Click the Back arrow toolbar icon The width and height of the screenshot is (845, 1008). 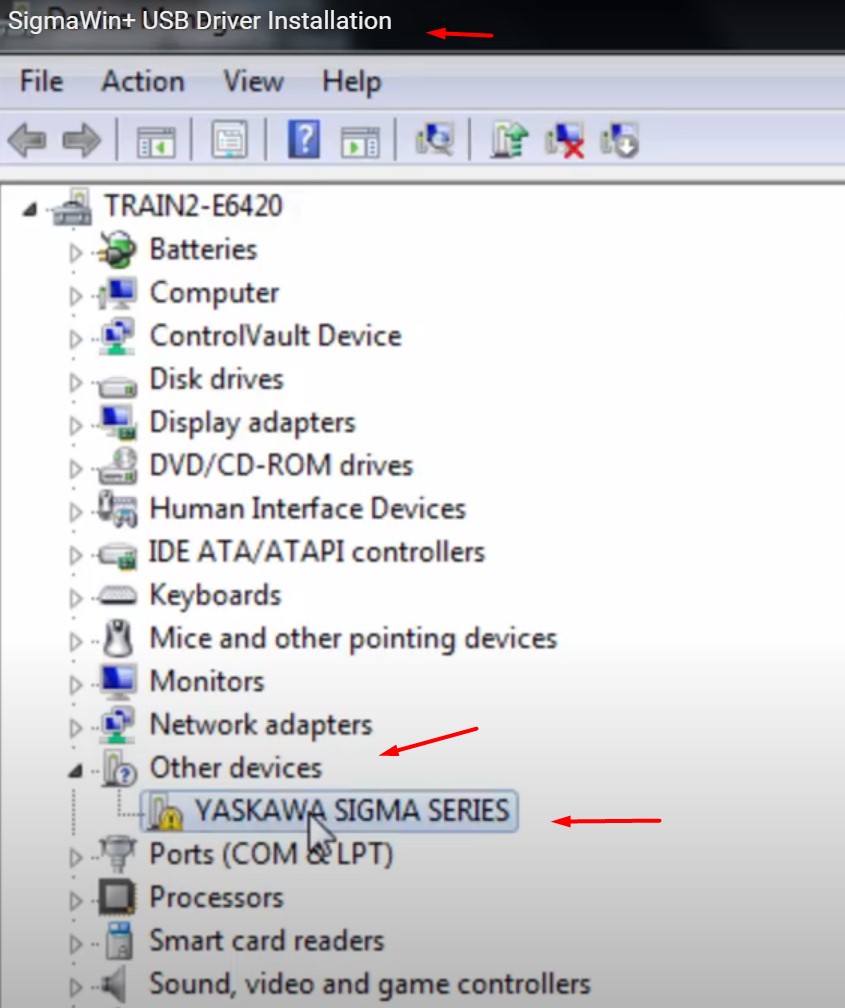point(27,140)
